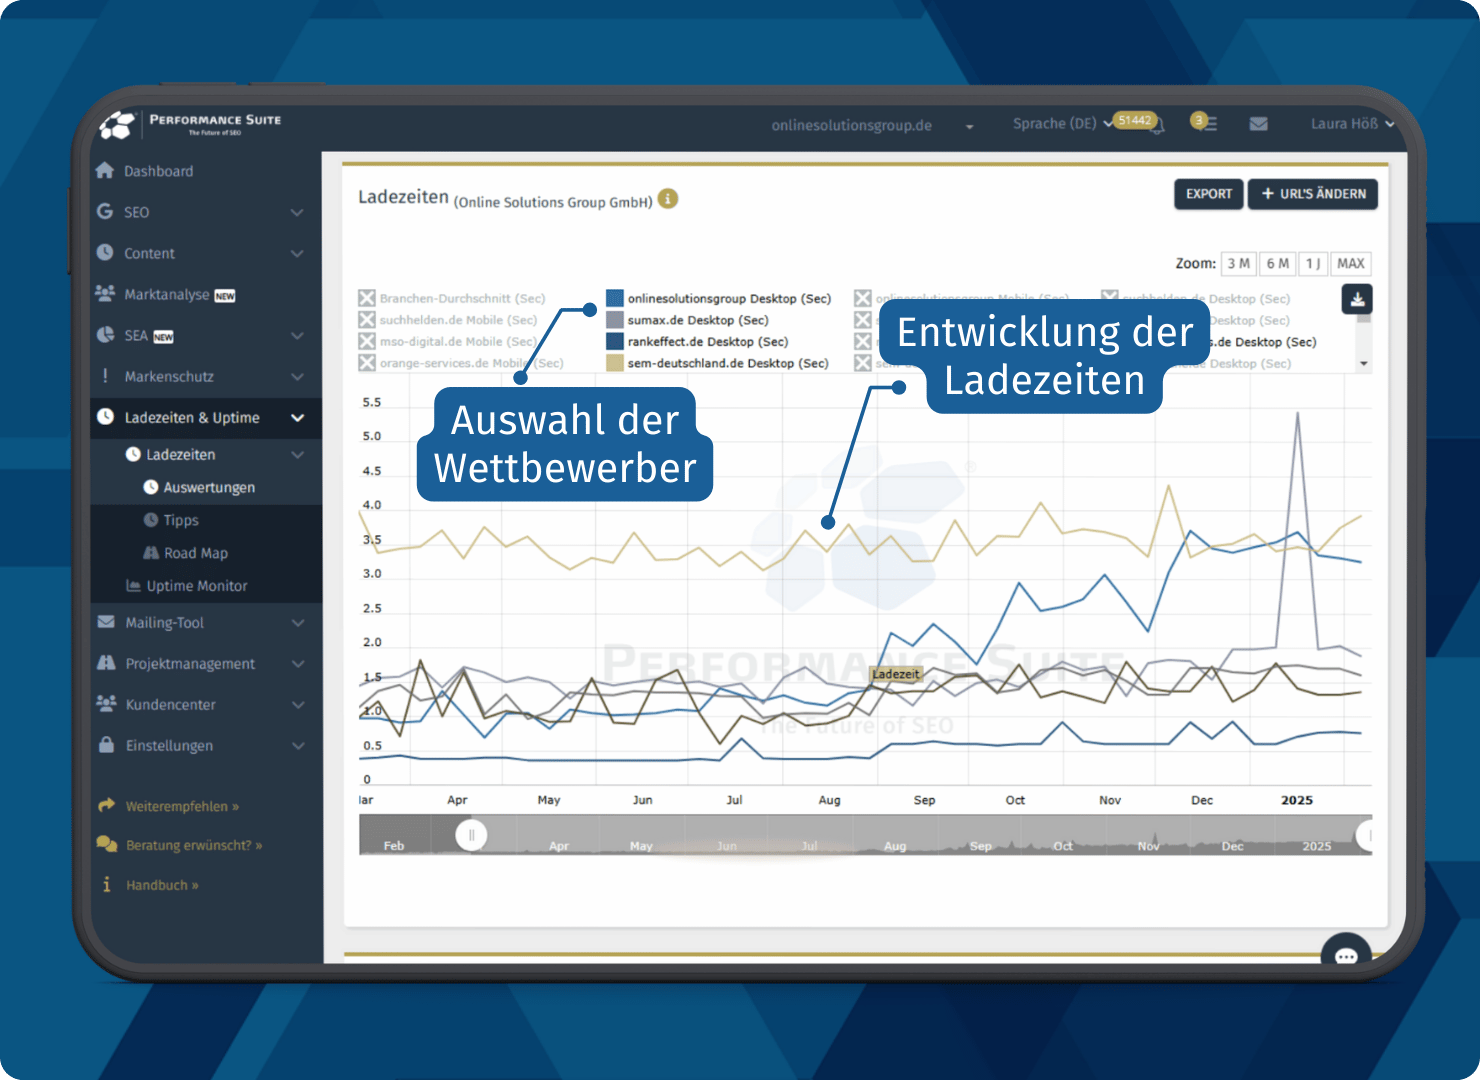This screenshot has height=1080, width=1480.
Task: Collapse the Ladezeiten & Uptime chevron
Action: click(x=297, y=417)
